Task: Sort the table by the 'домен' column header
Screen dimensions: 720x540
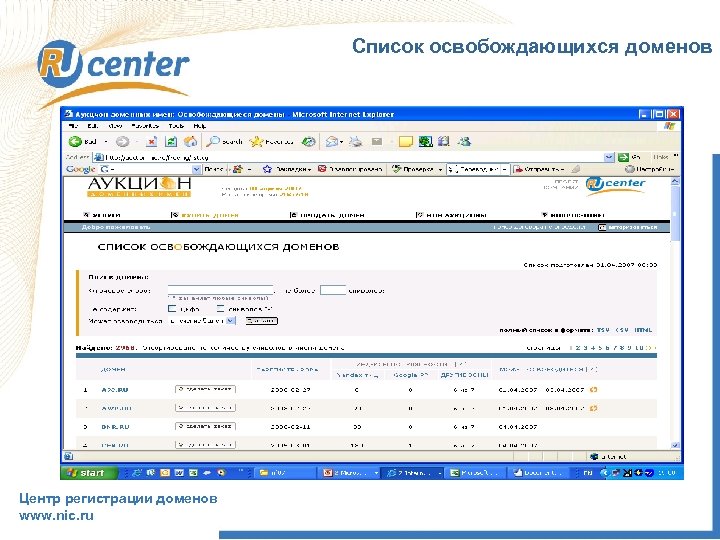Action: pos(112,369)
